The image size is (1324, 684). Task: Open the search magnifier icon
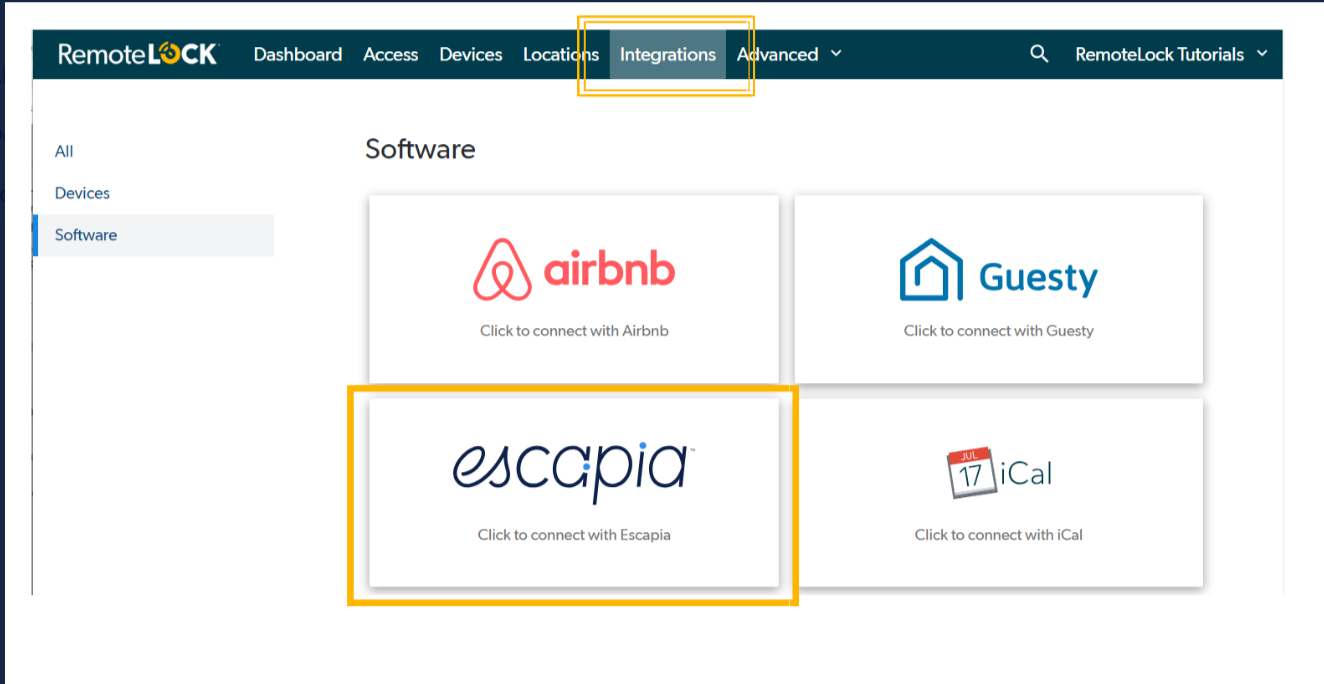coord(1039,54)
